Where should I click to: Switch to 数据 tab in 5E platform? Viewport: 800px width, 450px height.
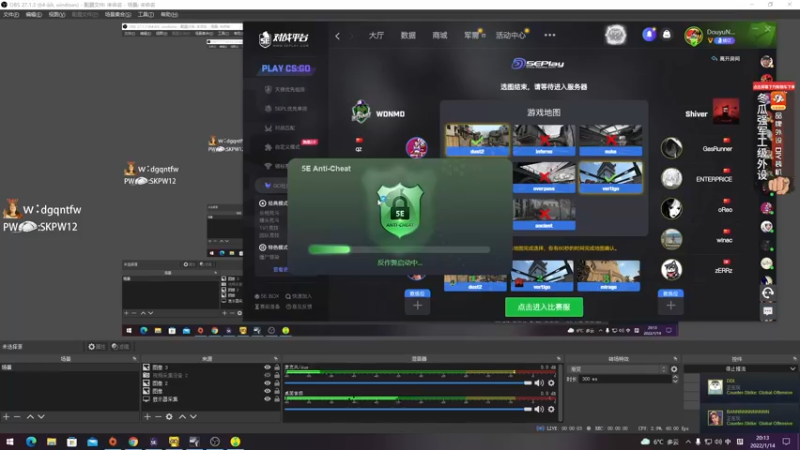tap(408, 35)
